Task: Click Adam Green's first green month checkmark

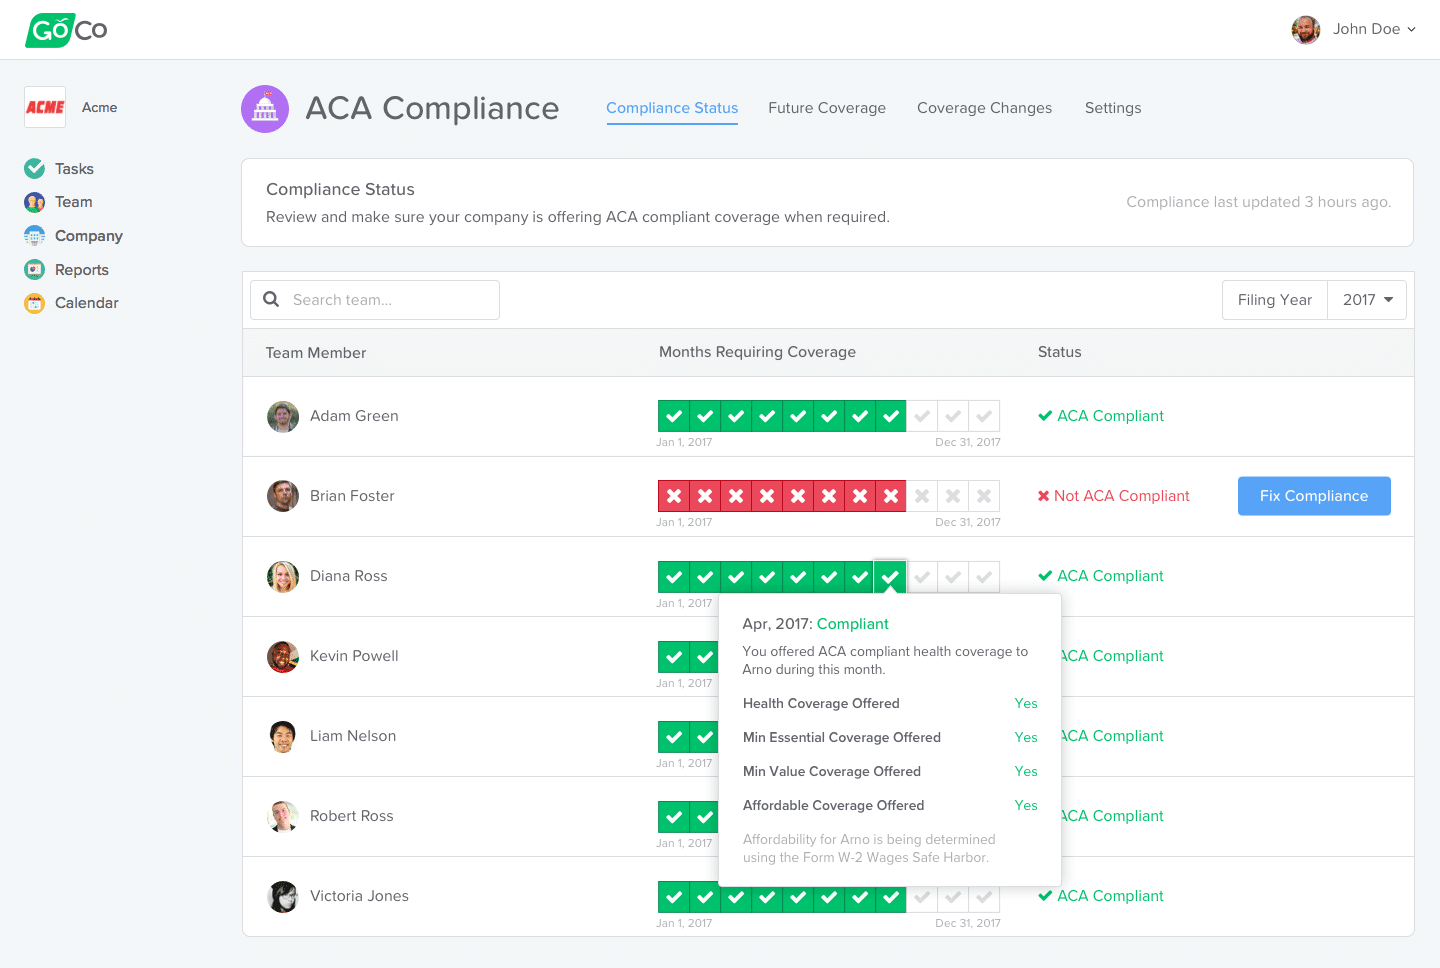Action: (x=674, y=416)
